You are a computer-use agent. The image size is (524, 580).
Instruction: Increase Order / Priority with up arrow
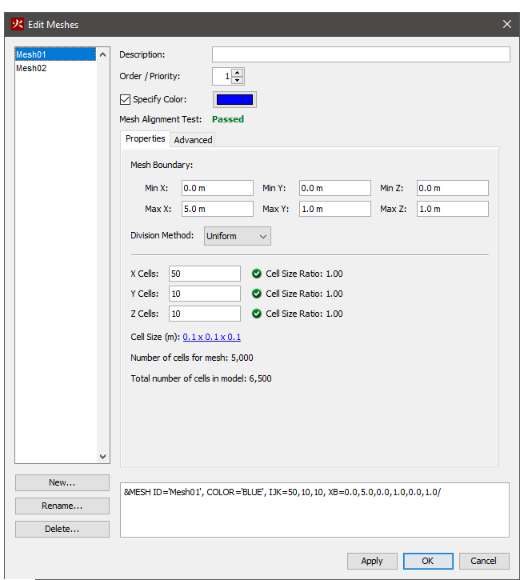click(237, 72)
